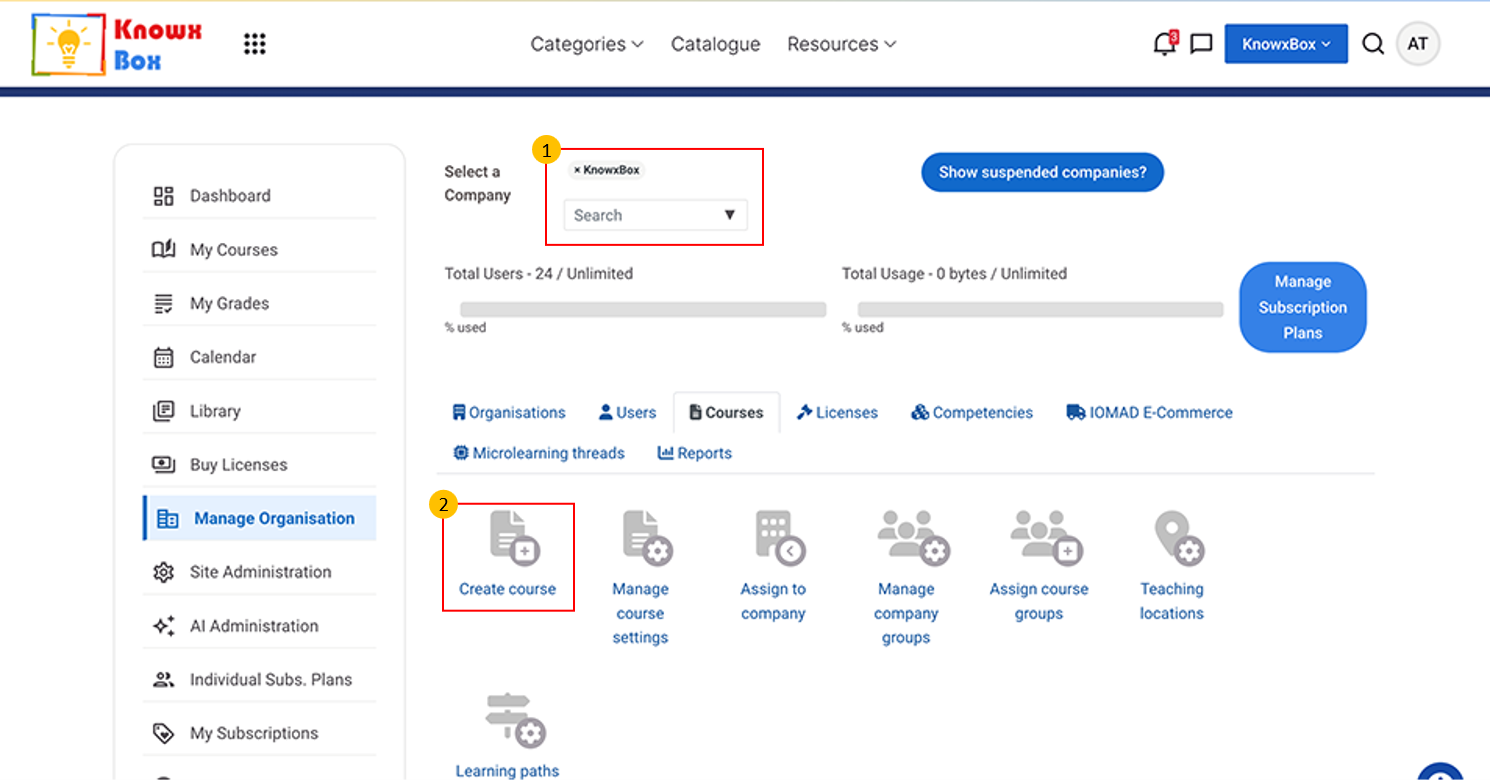Click Manage Subscription Plans button
The height and width of the screenshot is (780, 1490).
1303,307
